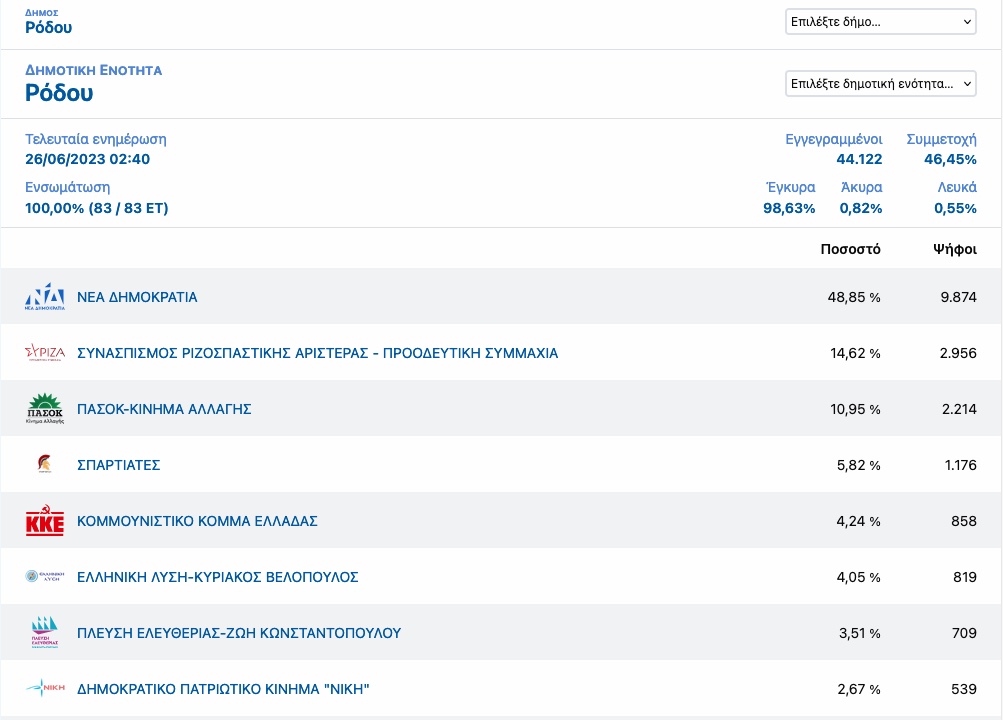Image resolution: width=1003 pixels, height=720 pixels.
Task: Click the PASOK green sun logo
Action: [45, 409]
